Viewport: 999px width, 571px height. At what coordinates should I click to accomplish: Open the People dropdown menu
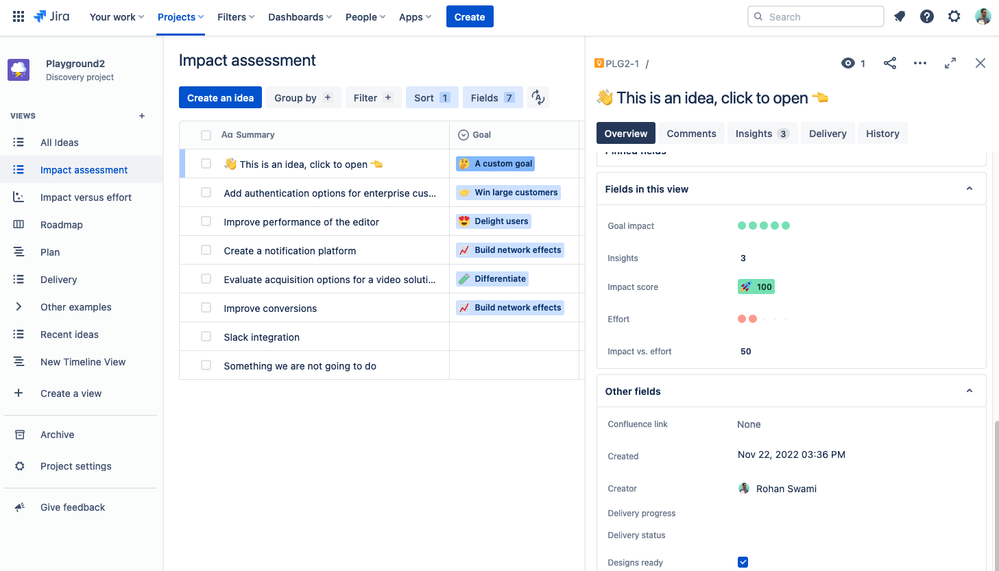pyautogui.click(x=365, y=17)
